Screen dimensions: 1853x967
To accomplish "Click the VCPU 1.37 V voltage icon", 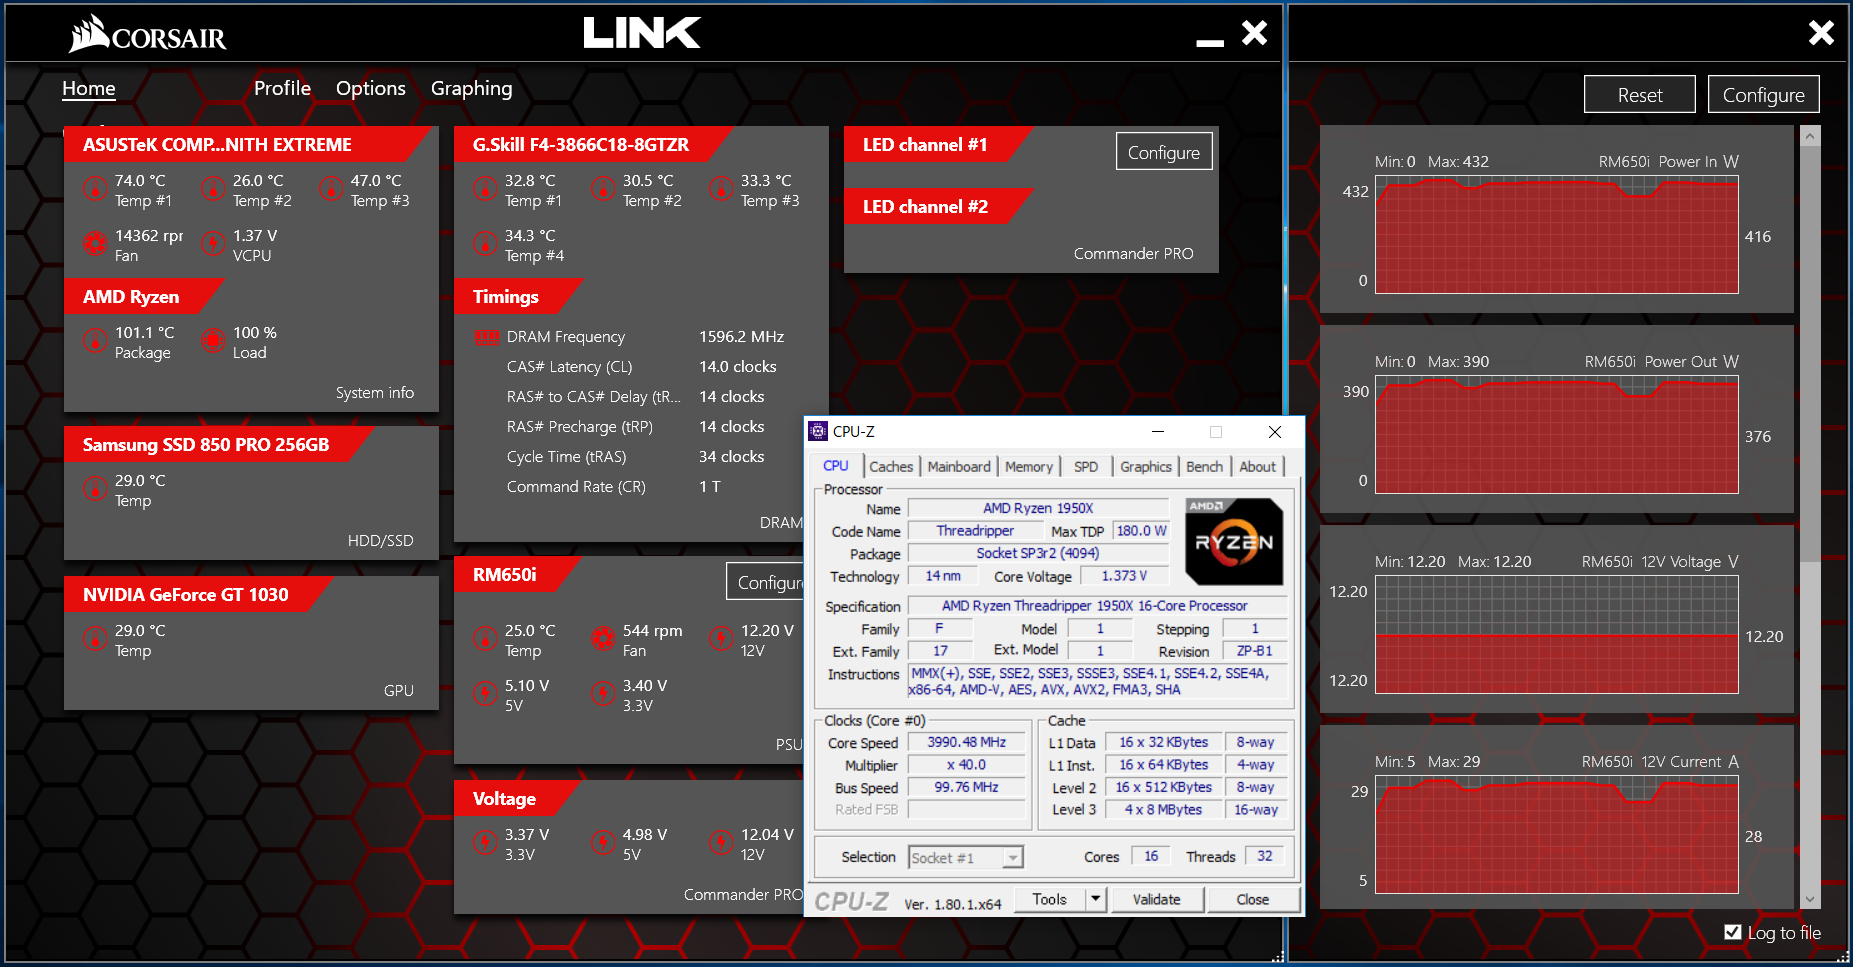I will pos(213,243).
